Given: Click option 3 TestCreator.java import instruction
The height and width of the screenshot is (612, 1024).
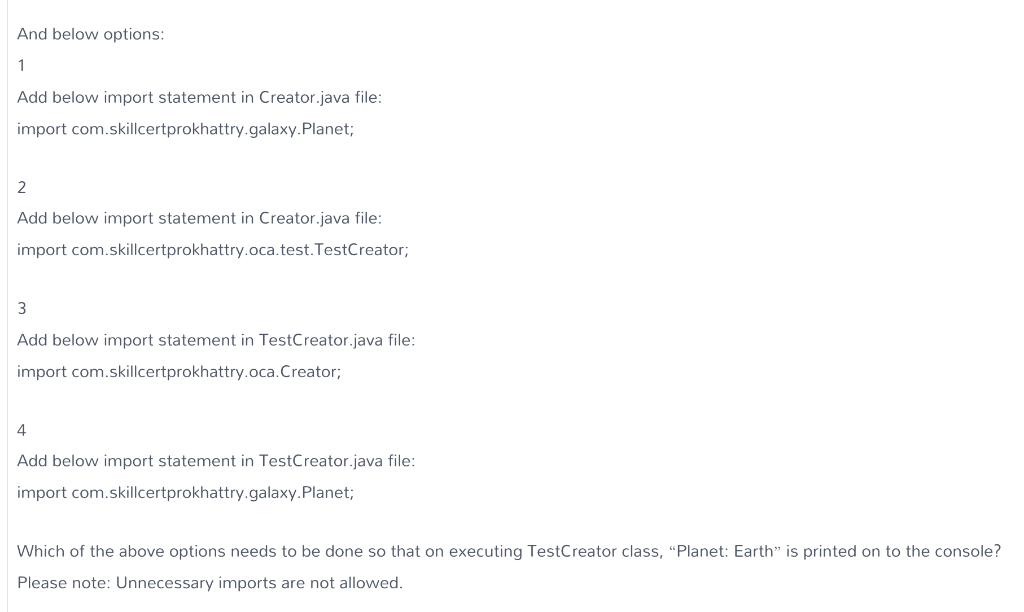Looking at the screenshot, I should point(216,340).
